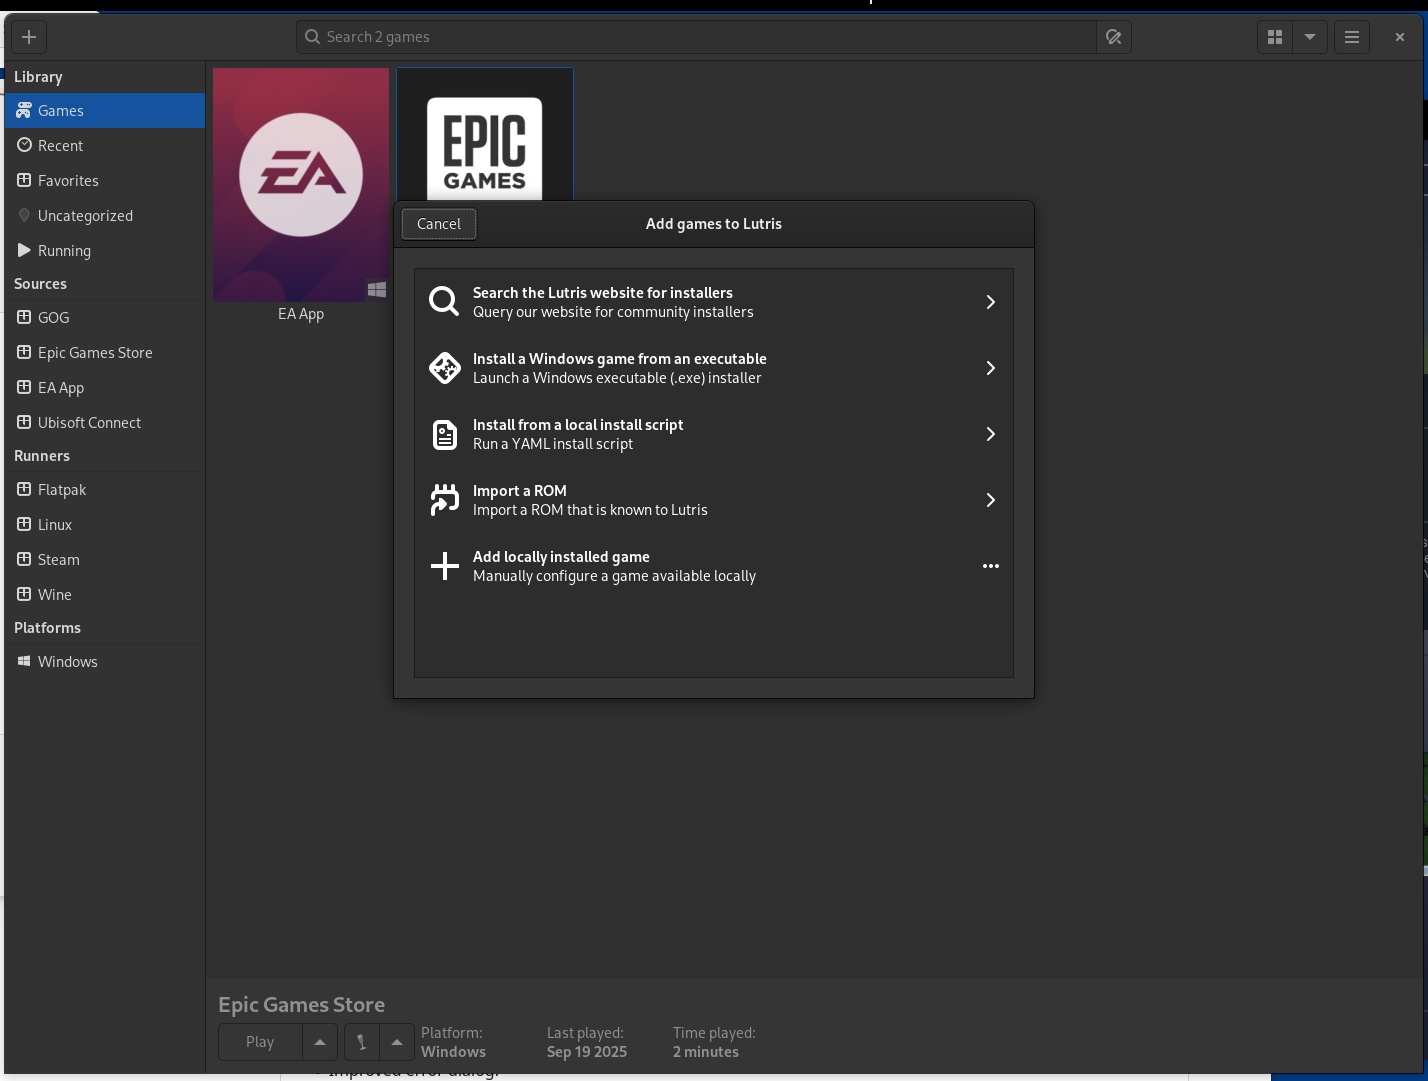Click the icon beside the Wine runner
This screenshot has width=1428, height=1081.
pyautogui.click(x=24, y=594)
